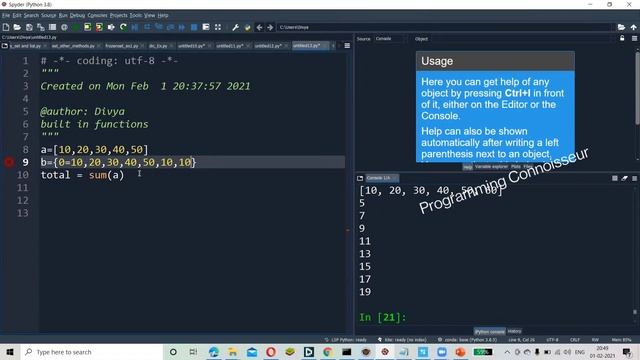Open the PYTHONPATH manager icon
Image resolution: width=640 pixels, height=360 pixels.
pyautogui.click(x=247, y=27)
